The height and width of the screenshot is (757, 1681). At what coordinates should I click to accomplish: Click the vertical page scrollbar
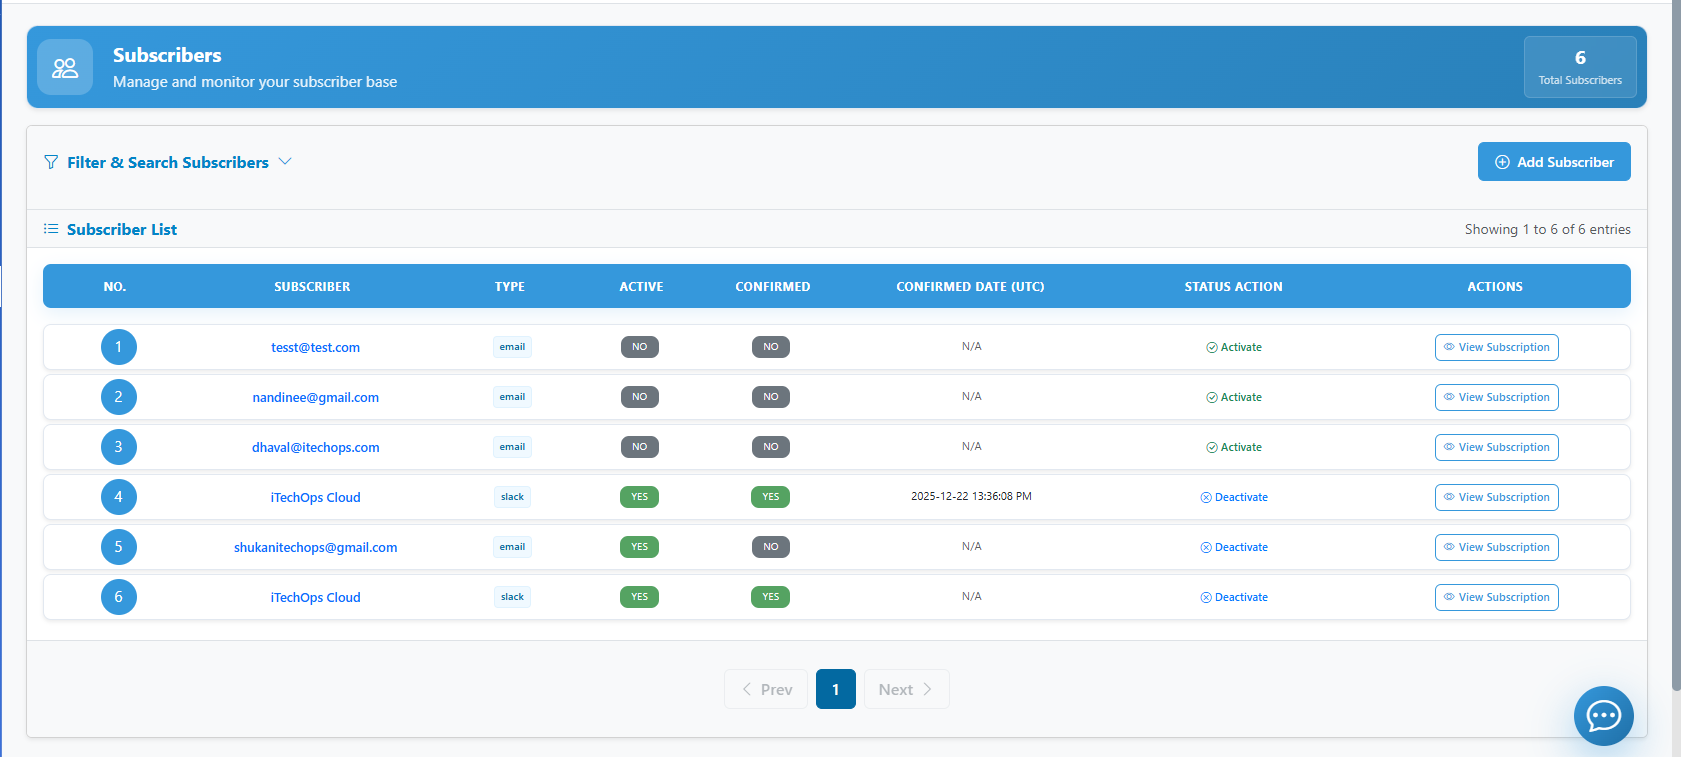pyautogui.click(x=1676, y=350)
